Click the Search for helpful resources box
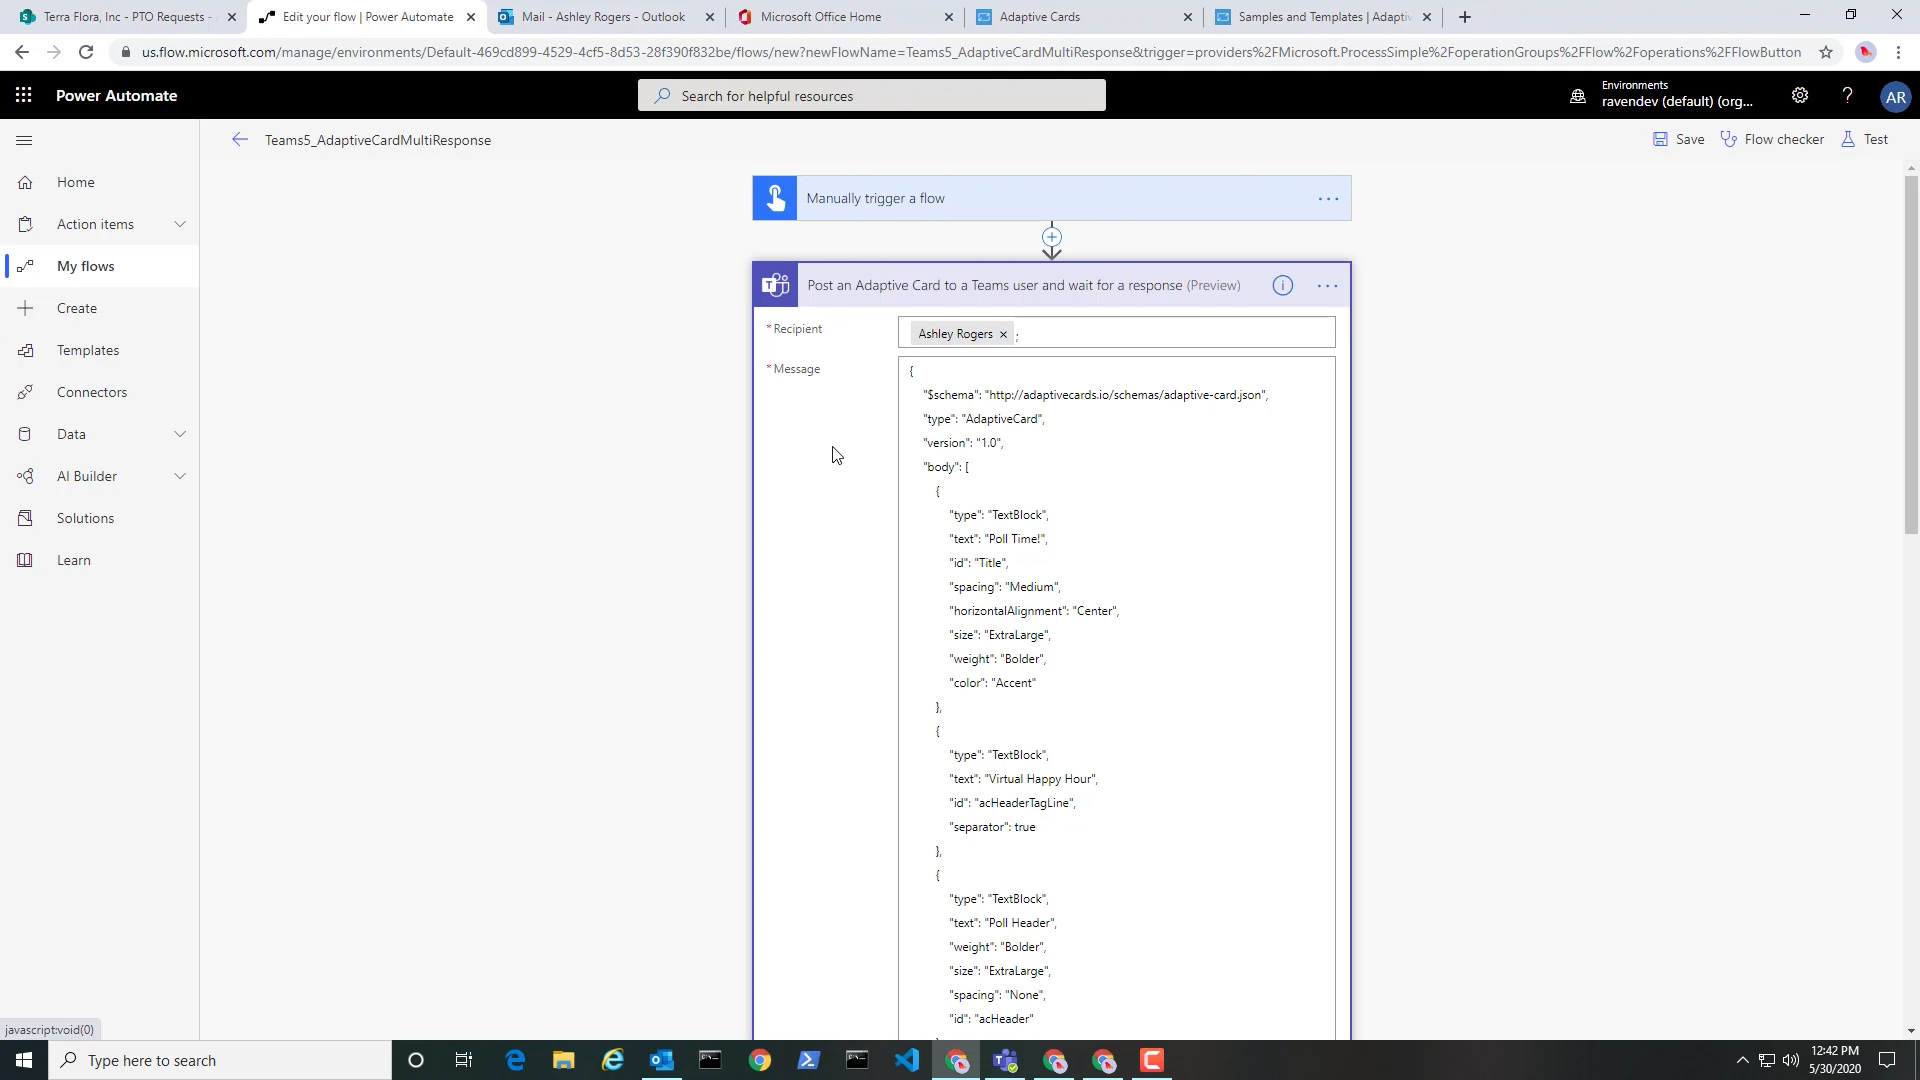Viewport: 1920px width, 1080px height. (x=872, y=96)
